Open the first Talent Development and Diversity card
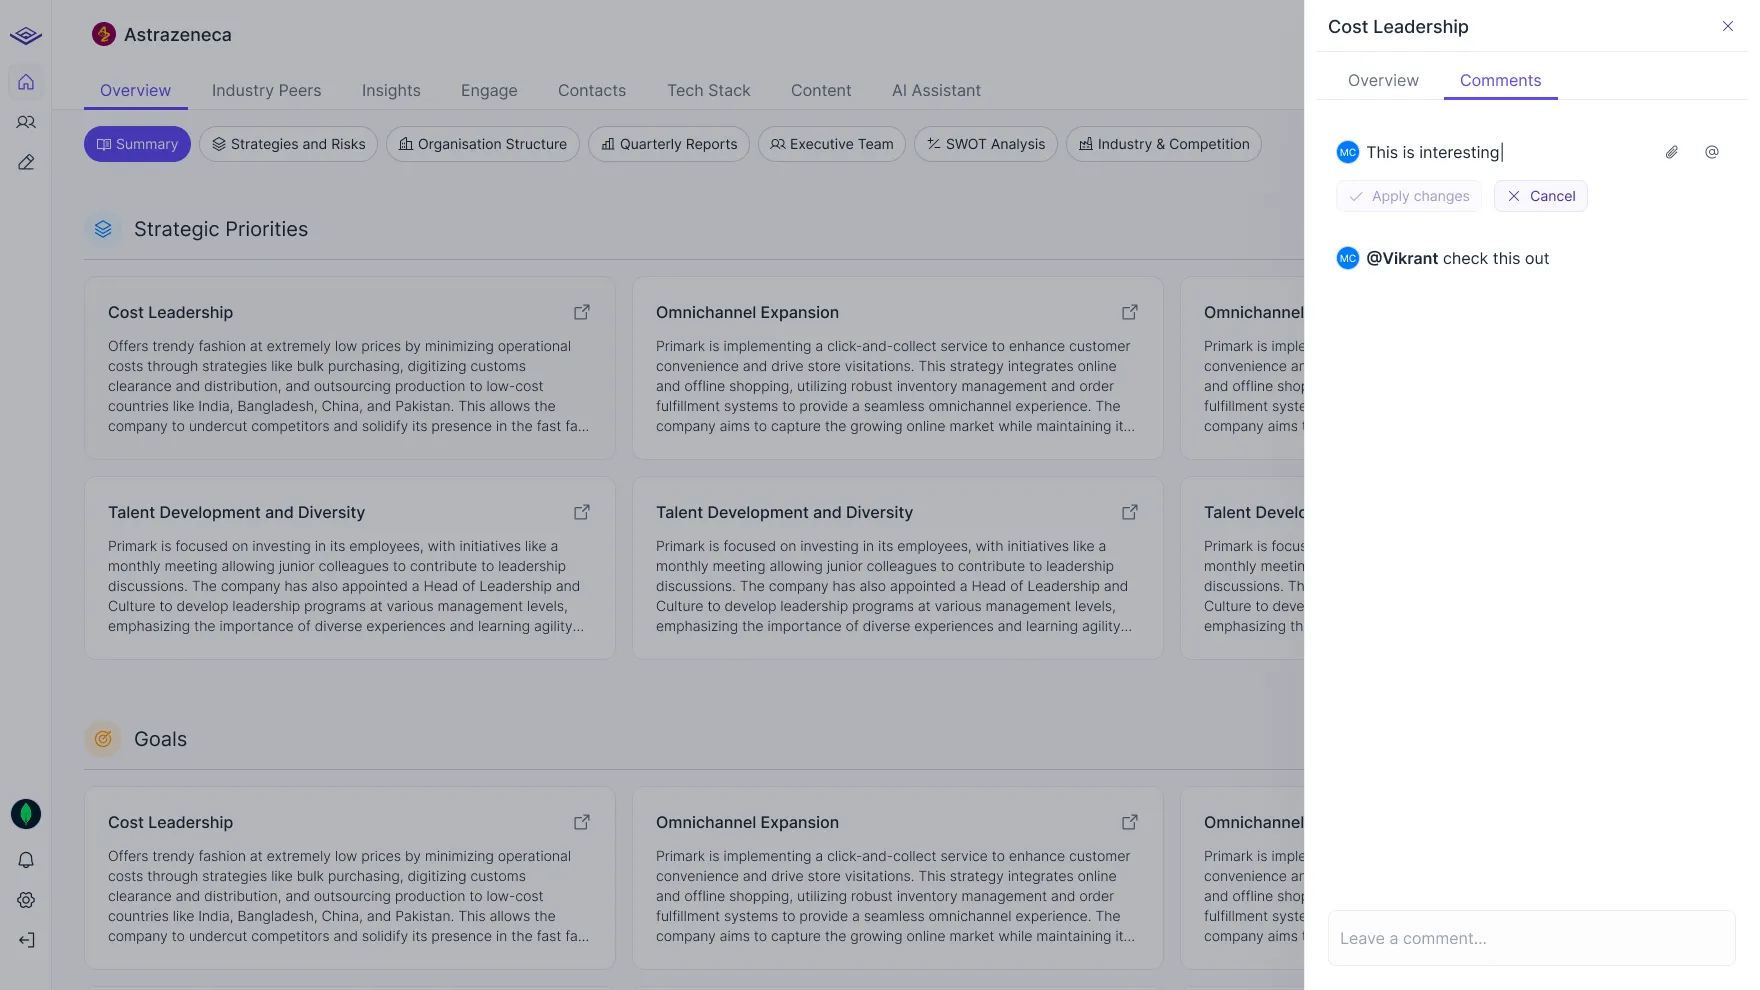1760x990 pixels. pos(350,568)
